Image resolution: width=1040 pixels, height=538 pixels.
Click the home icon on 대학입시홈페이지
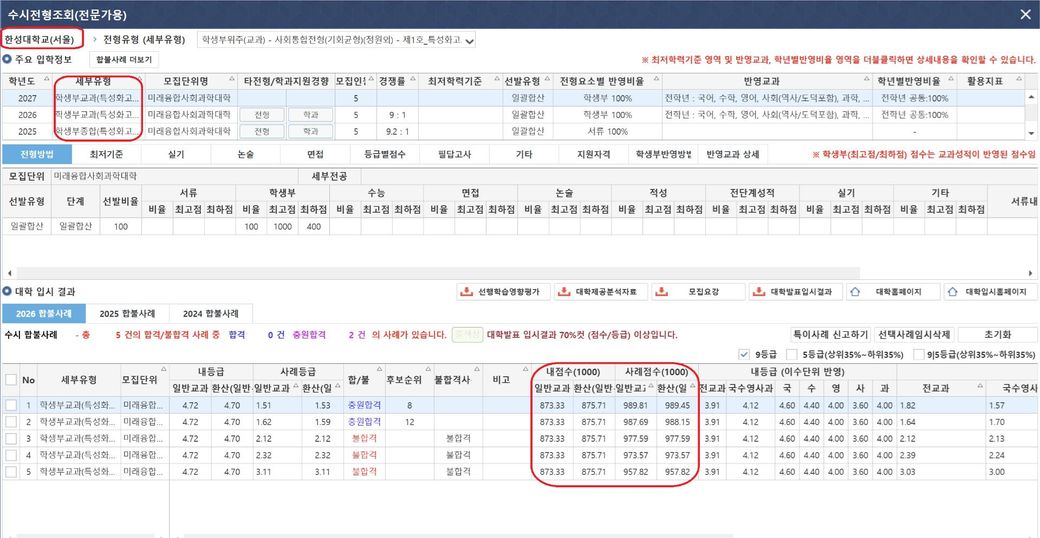pos(953,292)
